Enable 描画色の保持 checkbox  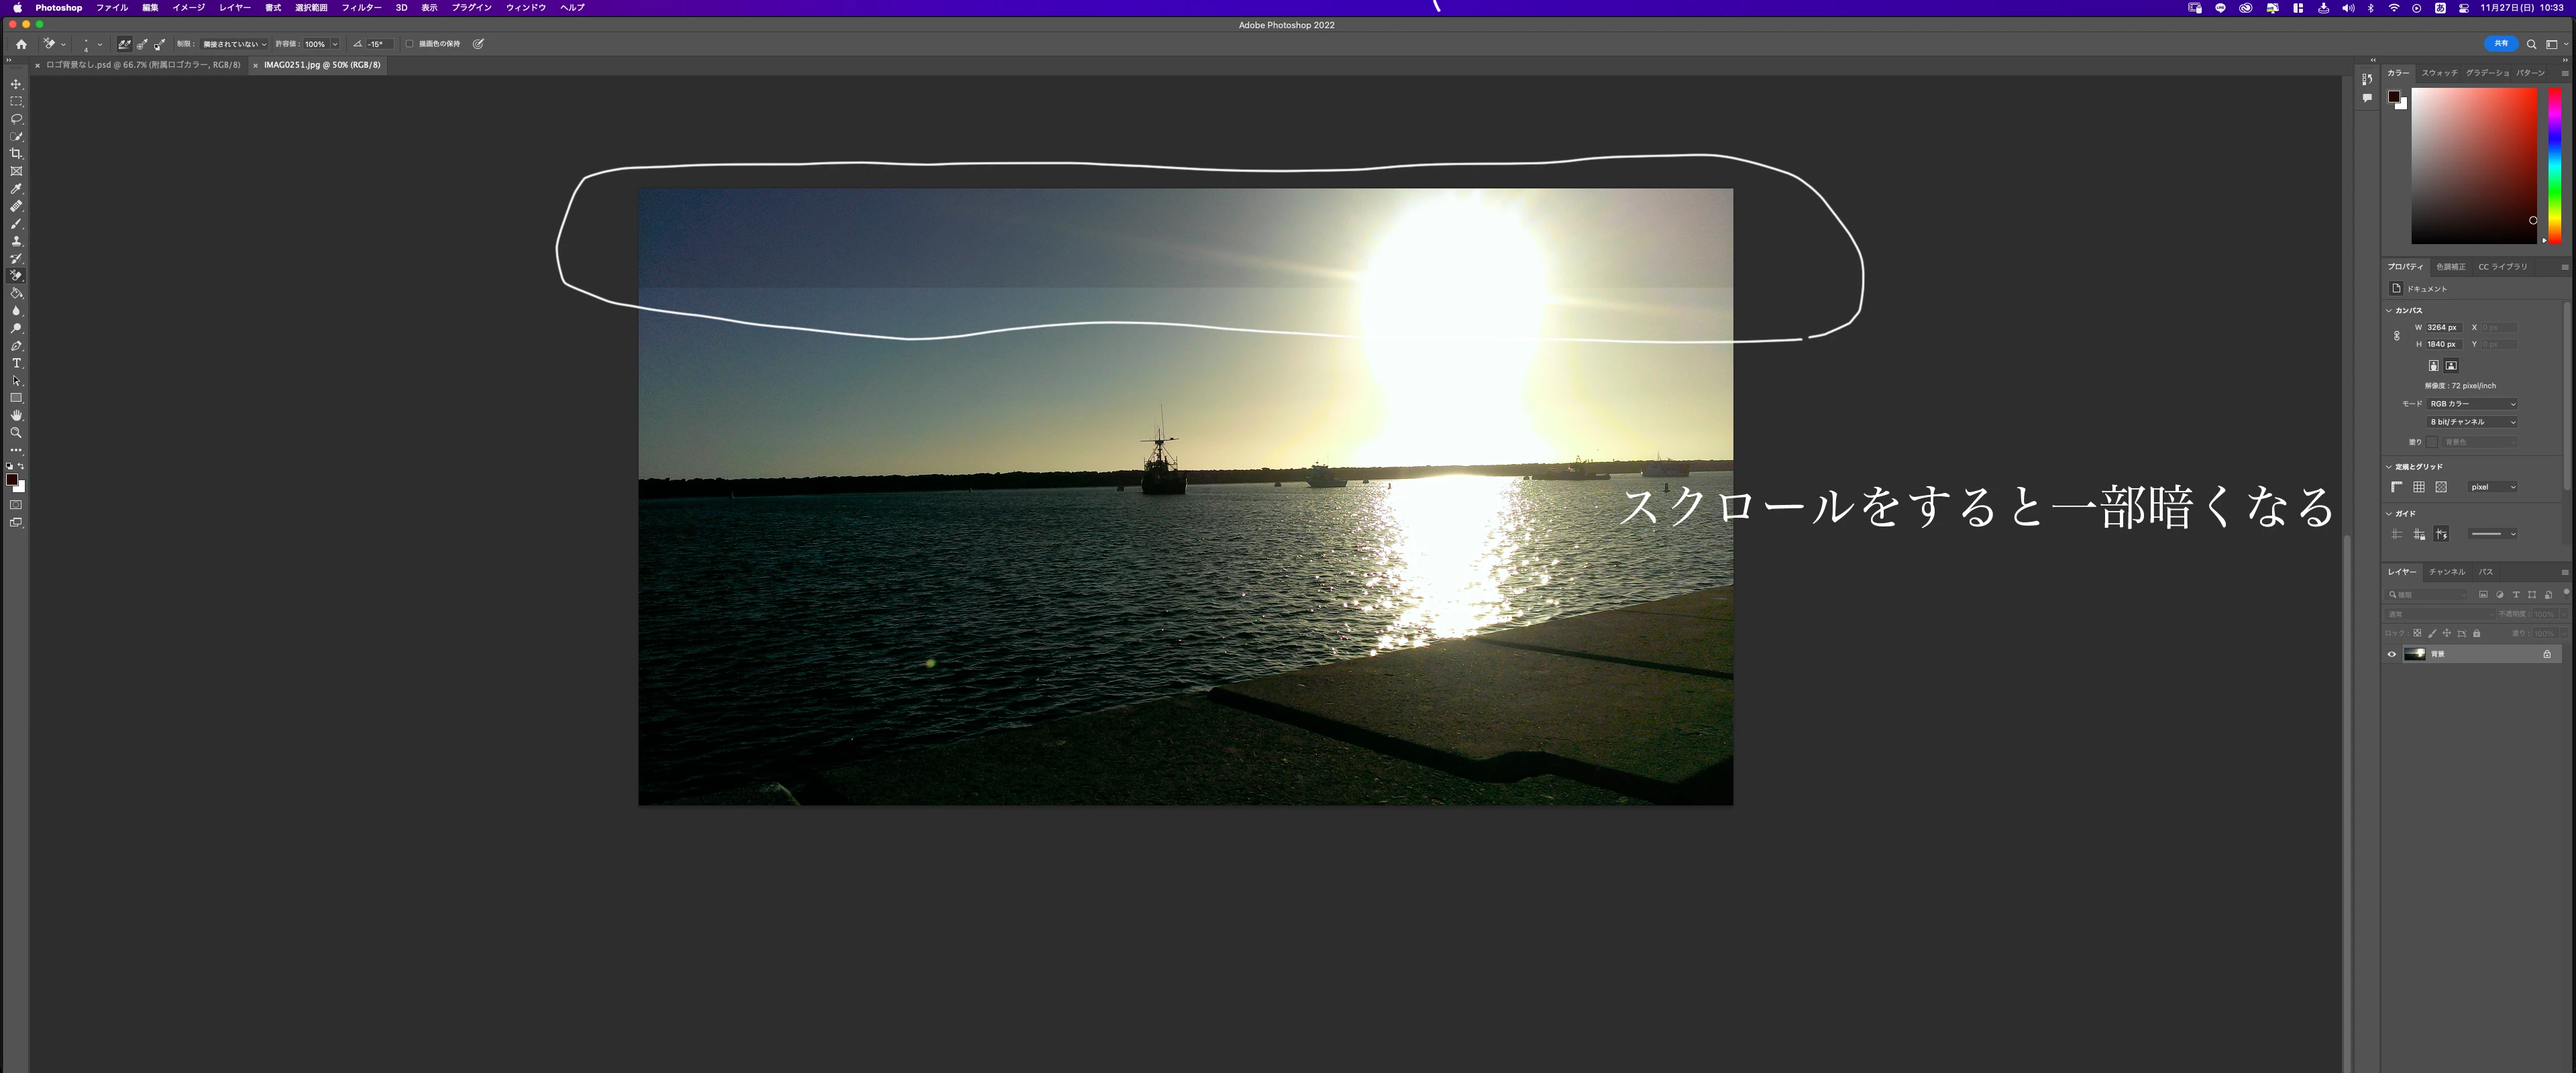409,44
